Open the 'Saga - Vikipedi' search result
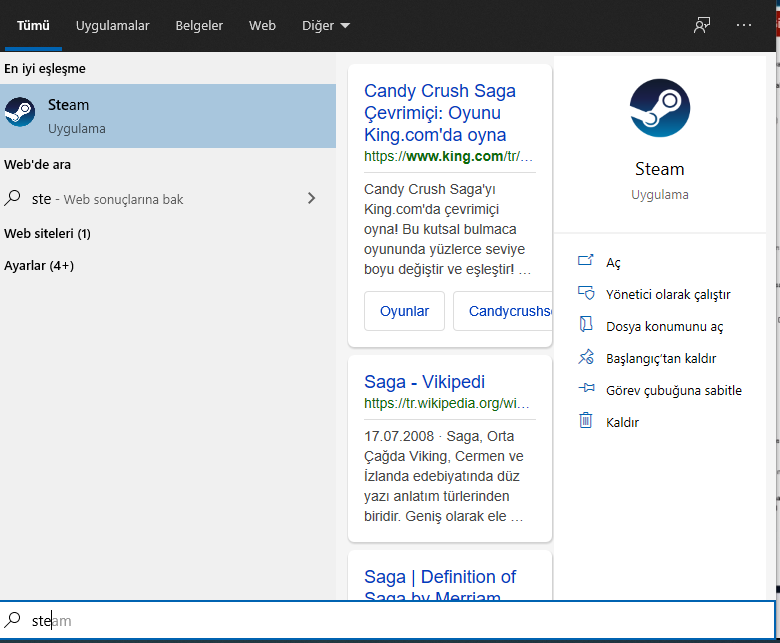The width and height of the screenshot is (780, 643). point(424,382)
